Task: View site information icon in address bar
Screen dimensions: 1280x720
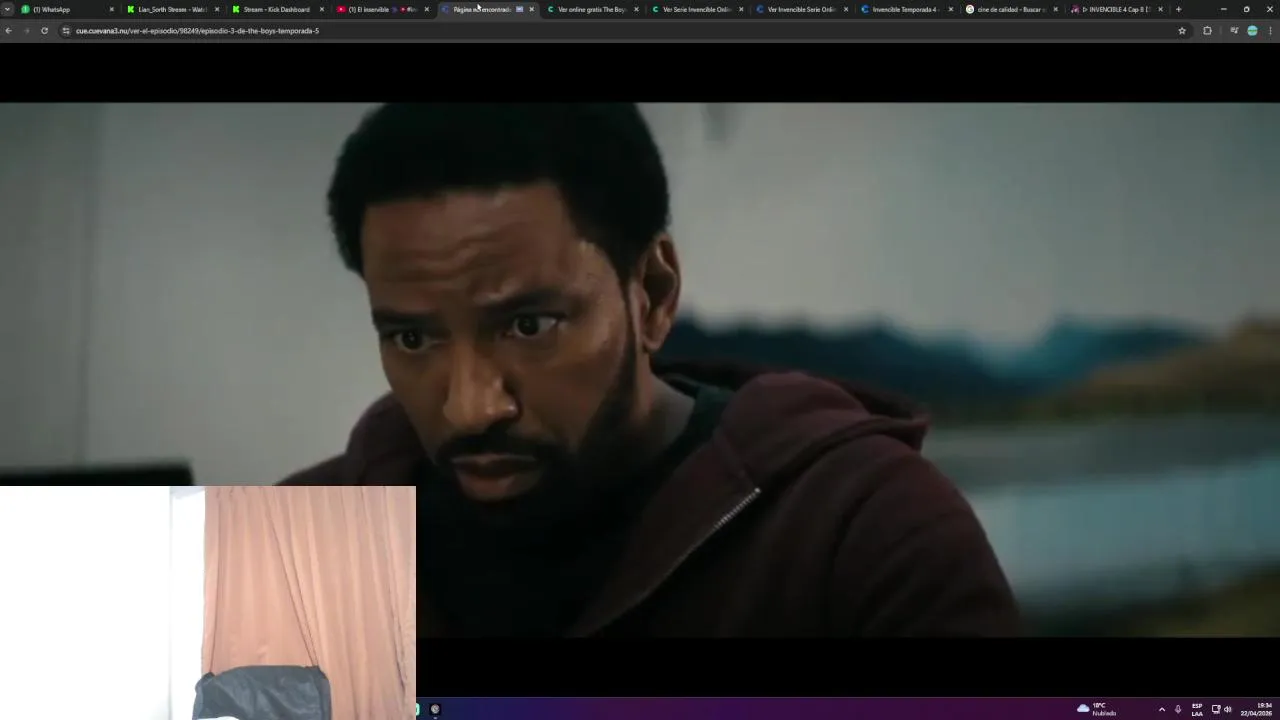Action: 66,31
